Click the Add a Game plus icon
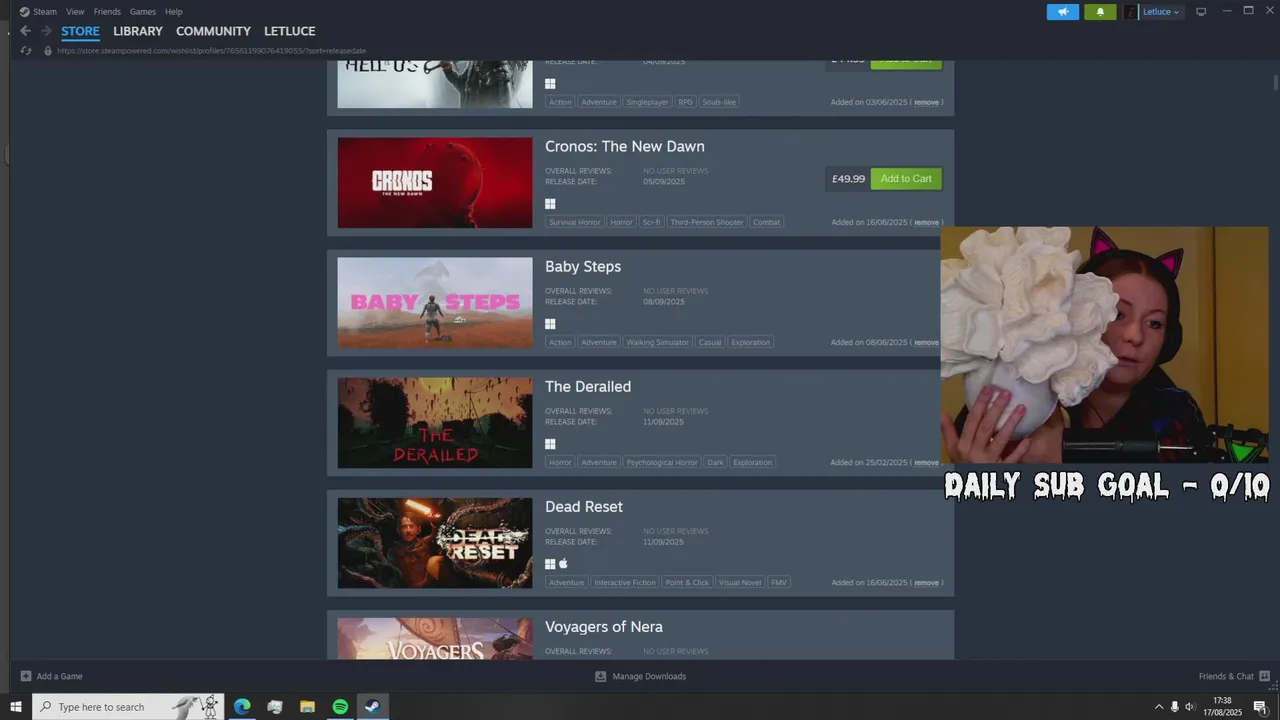This screenshot has height=720, width=1280. (x=26, y=676)
